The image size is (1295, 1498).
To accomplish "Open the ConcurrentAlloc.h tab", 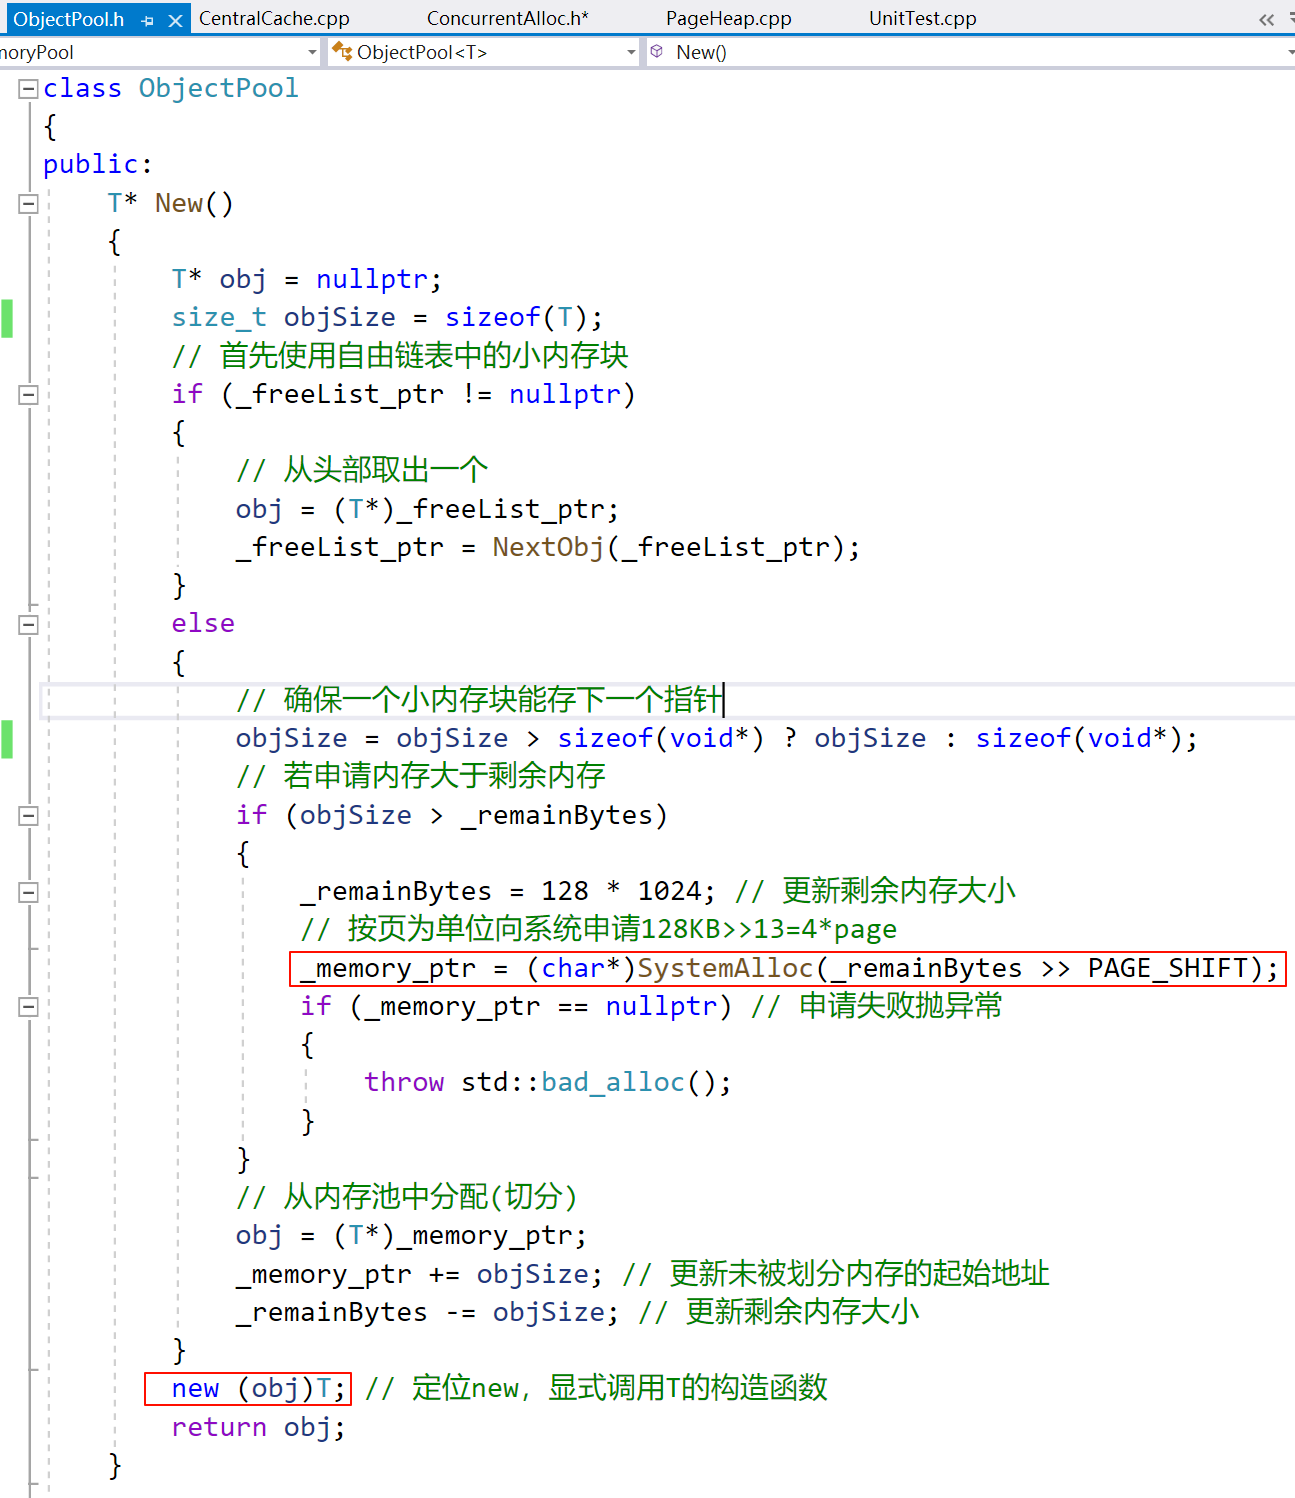I will click(x=507, y=18).
